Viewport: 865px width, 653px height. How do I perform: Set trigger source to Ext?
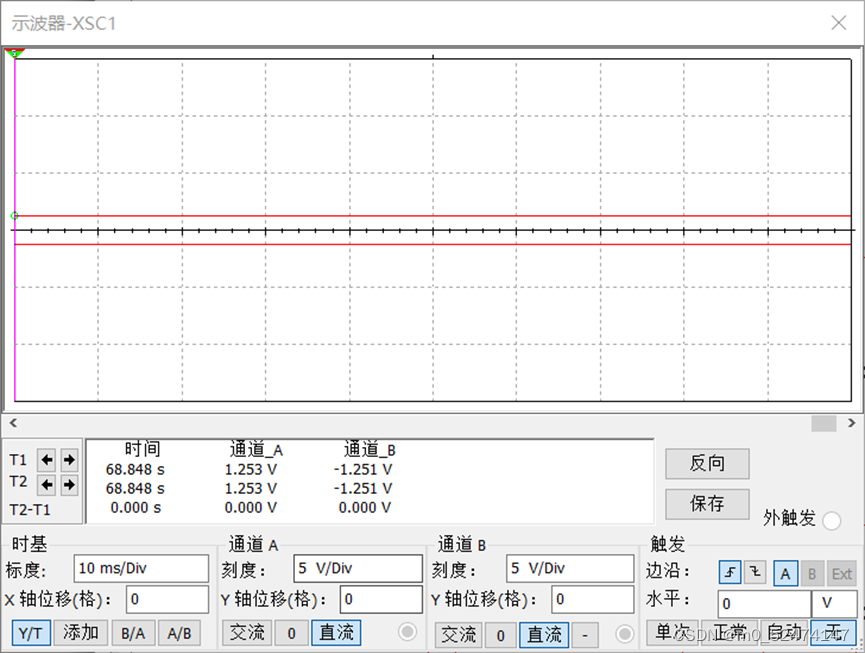[x=842, y=574]
